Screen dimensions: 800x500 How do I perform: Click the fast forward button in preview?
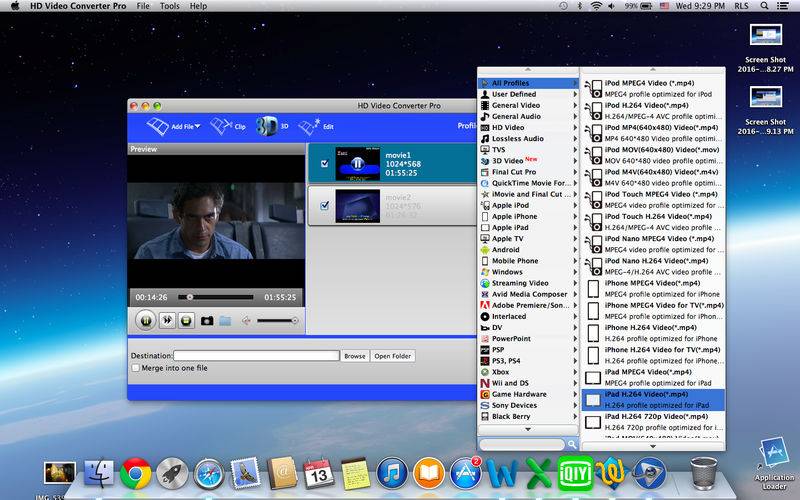[x=167, y=320]
